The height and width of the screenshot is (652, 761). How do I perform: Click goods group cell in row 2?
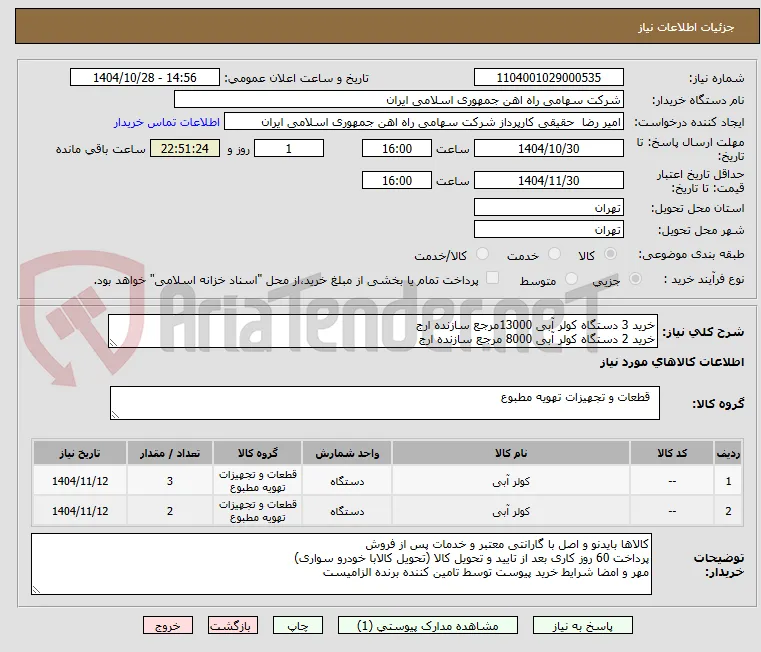[257, 511]
